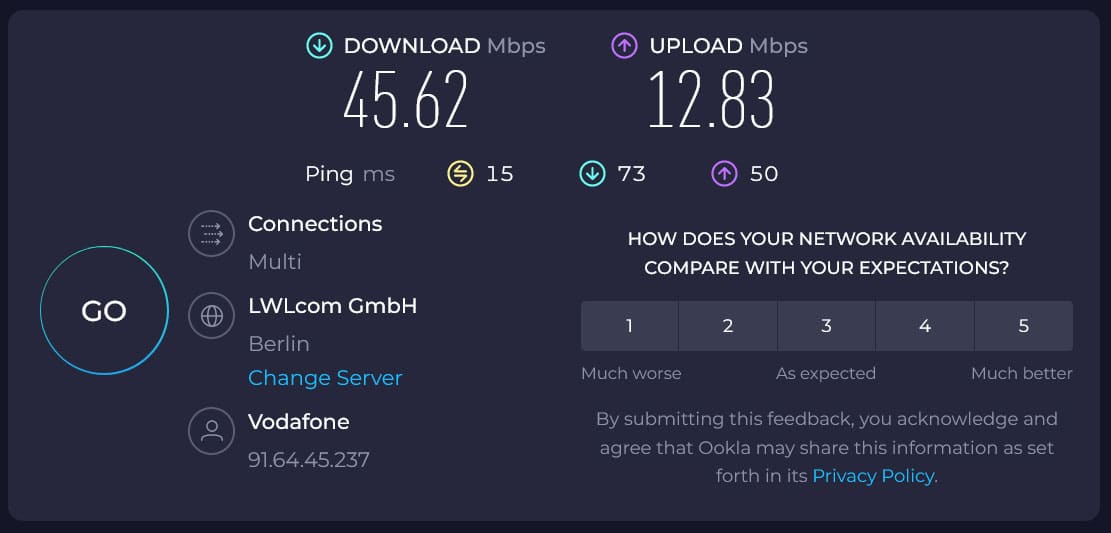
Task: Rate network availability as 2
Action: click(728, 326)
